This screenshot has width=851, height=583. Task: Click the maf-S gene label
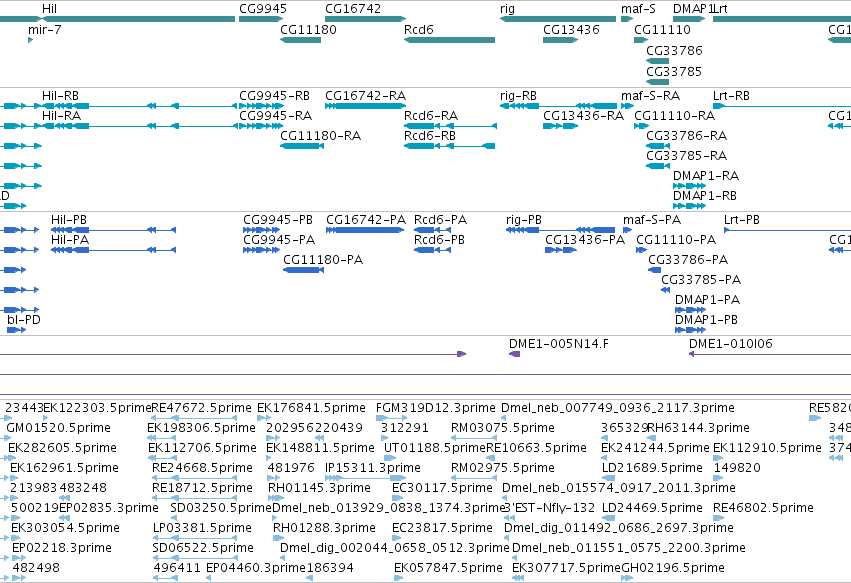point(638,9)
